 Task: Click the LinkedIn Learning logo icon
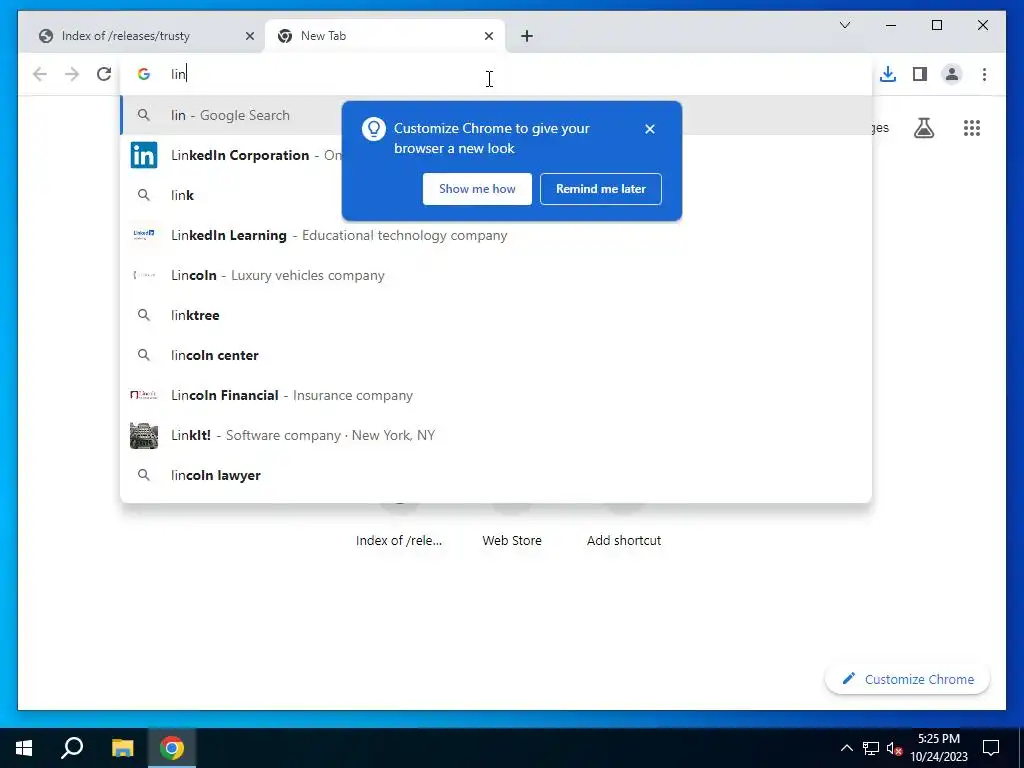coord(144,234)
